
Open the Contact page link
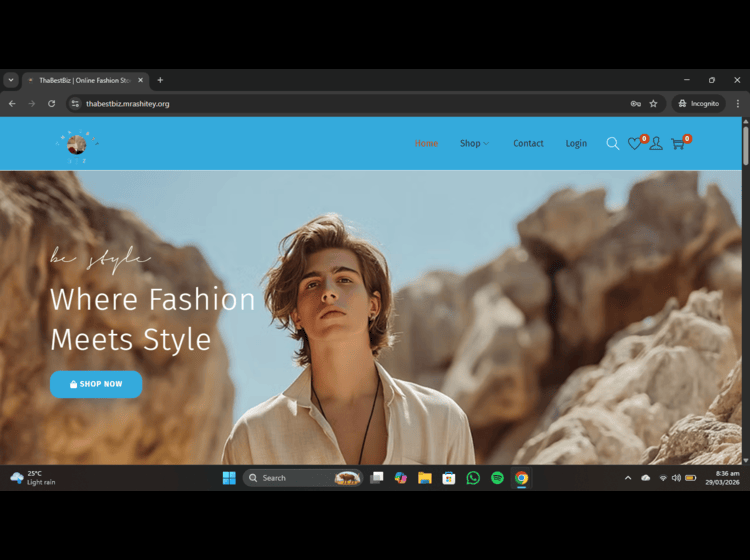[x=528, y=143]
